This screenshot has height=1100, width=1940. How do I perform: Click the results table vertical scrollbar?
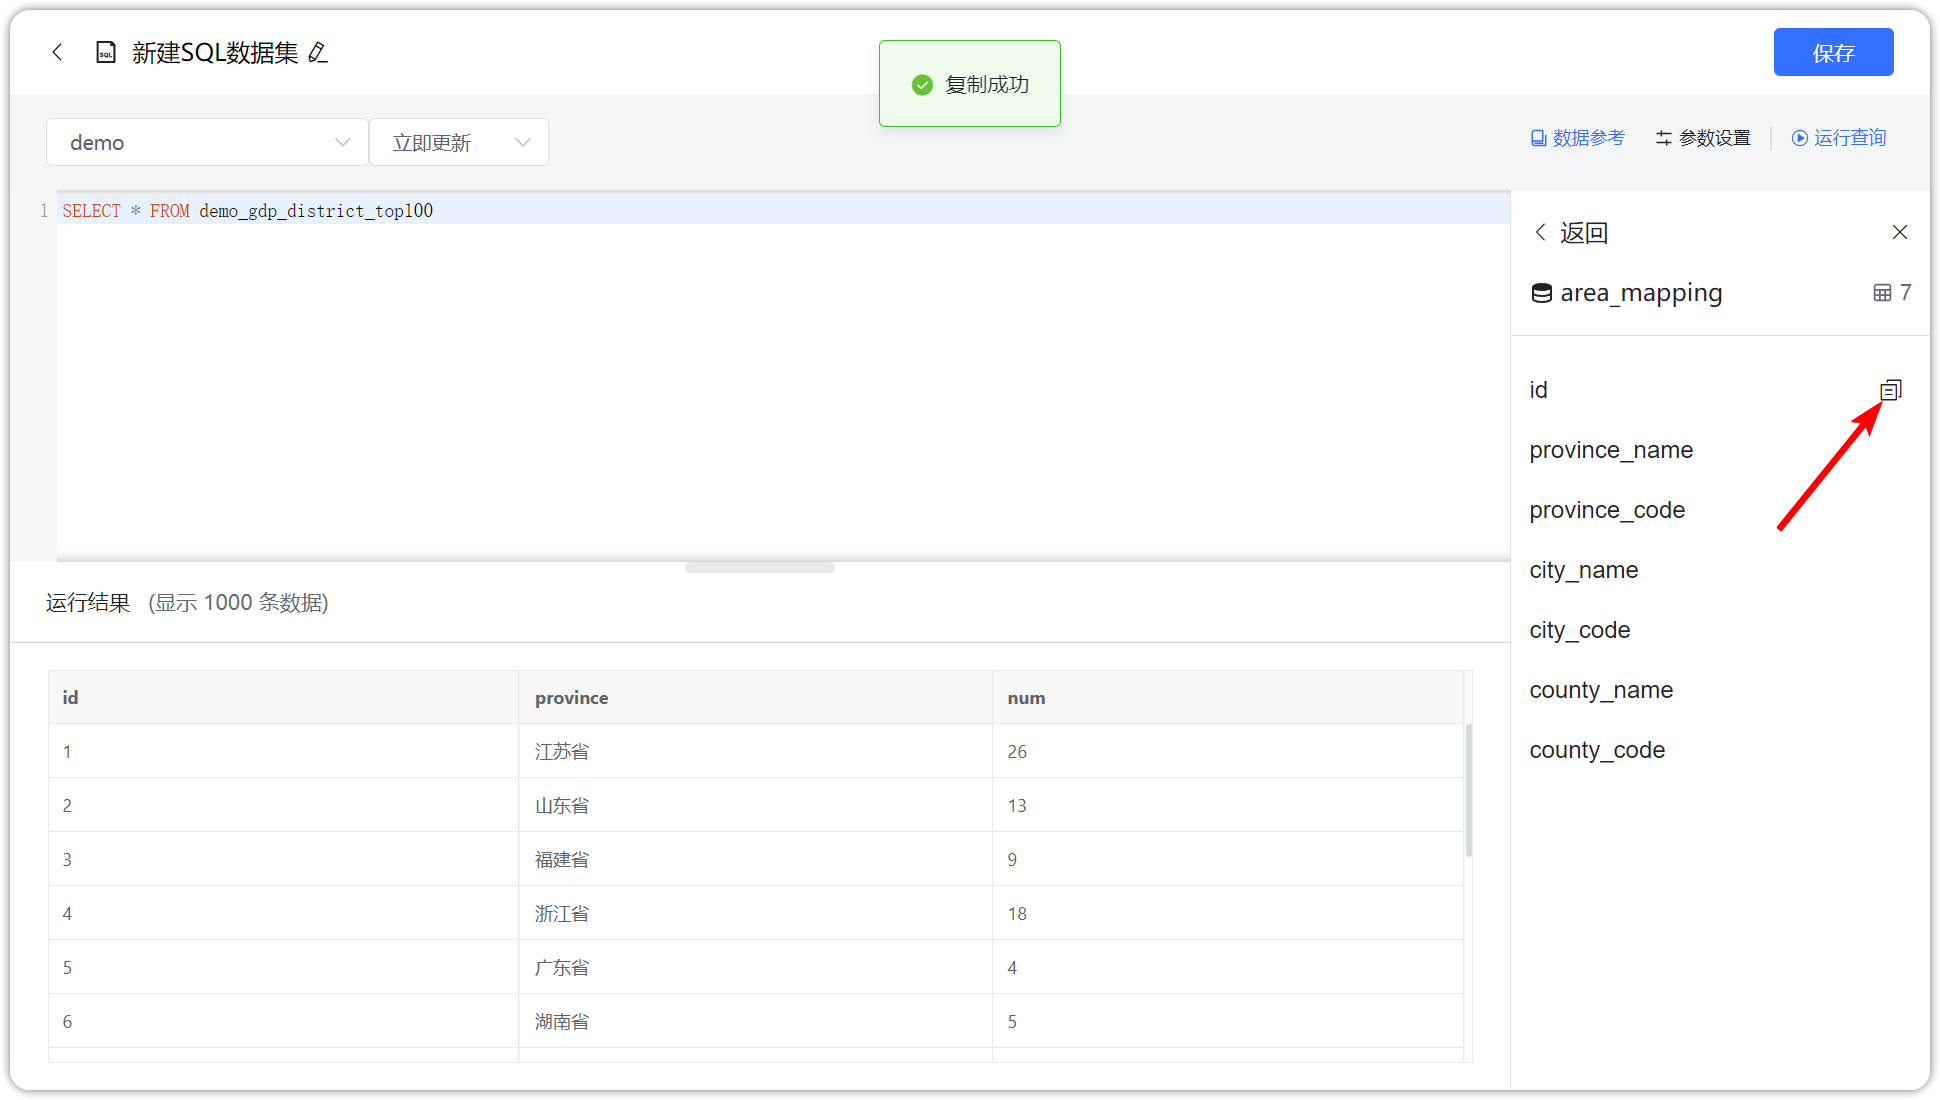coord(1469,790)
